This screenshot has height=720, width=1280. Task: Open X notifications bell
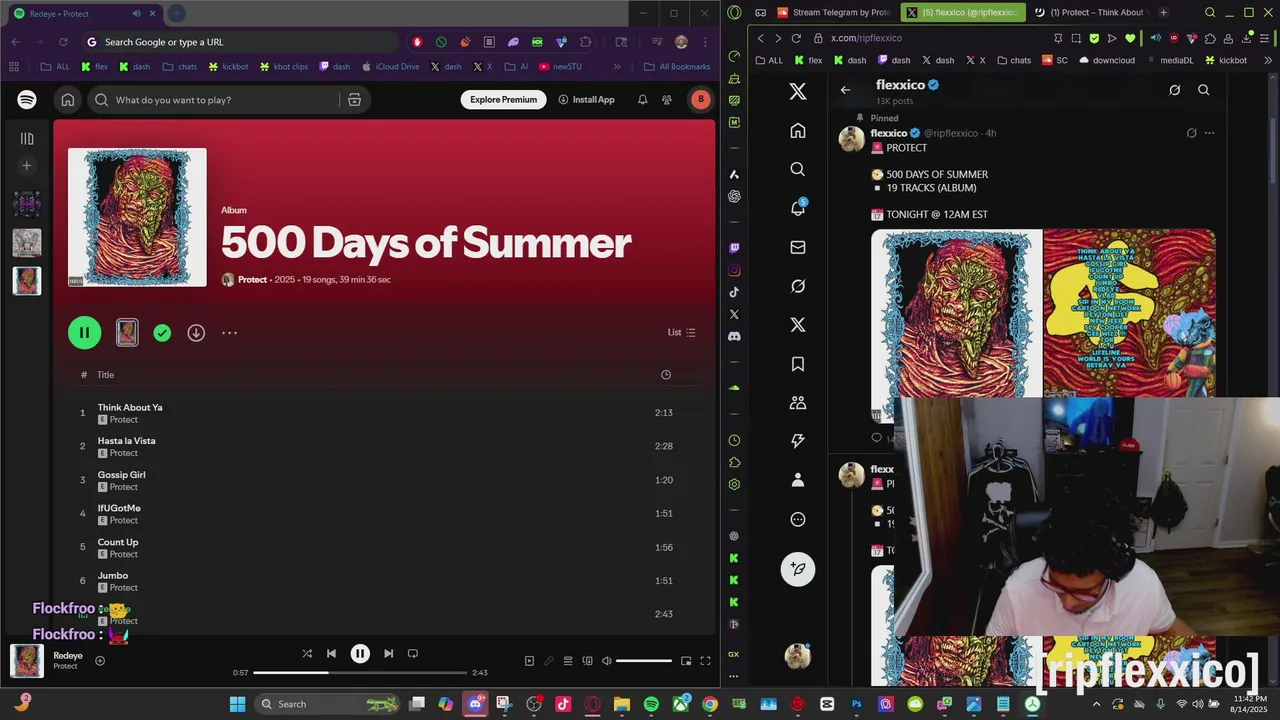797,208
